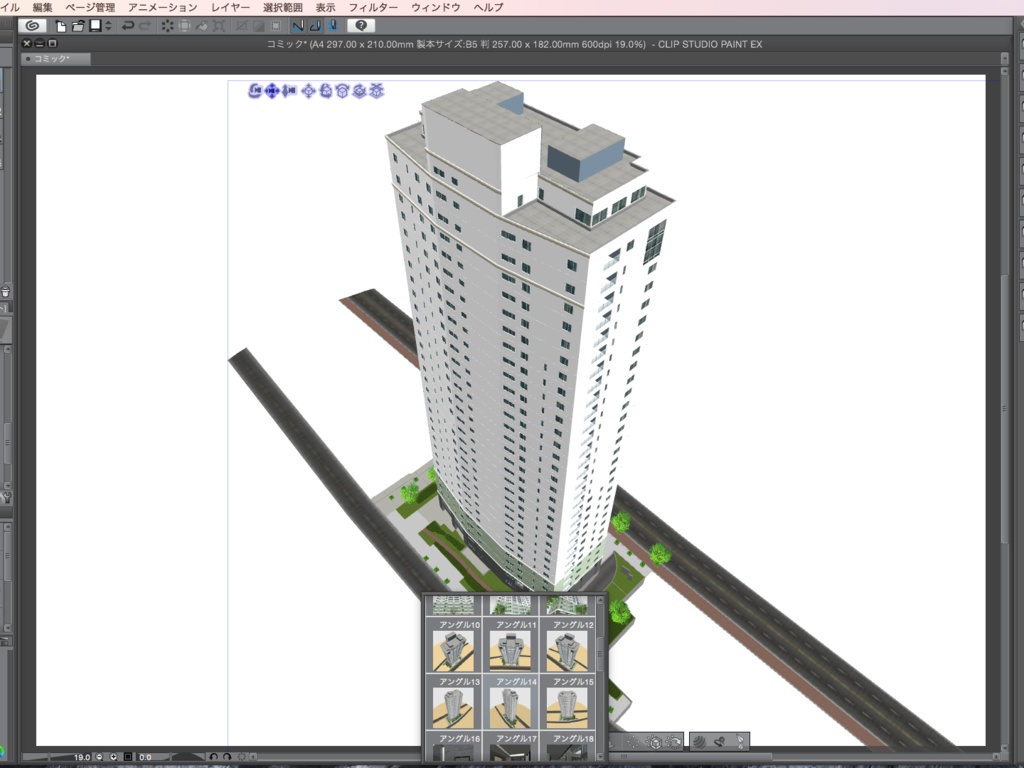
Task: Click the zoom stepper up arrow at bottom
Action: pos(113,757)
